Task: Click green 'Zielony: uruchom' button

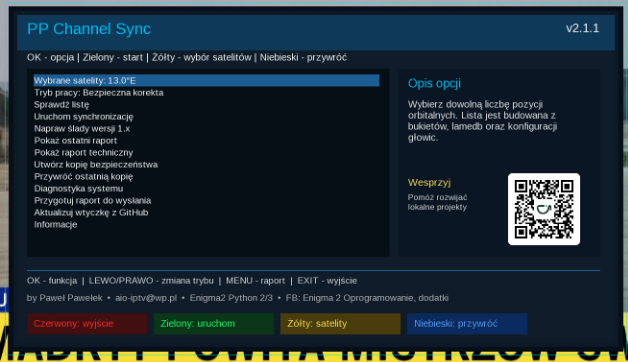Action: (213, 324)
